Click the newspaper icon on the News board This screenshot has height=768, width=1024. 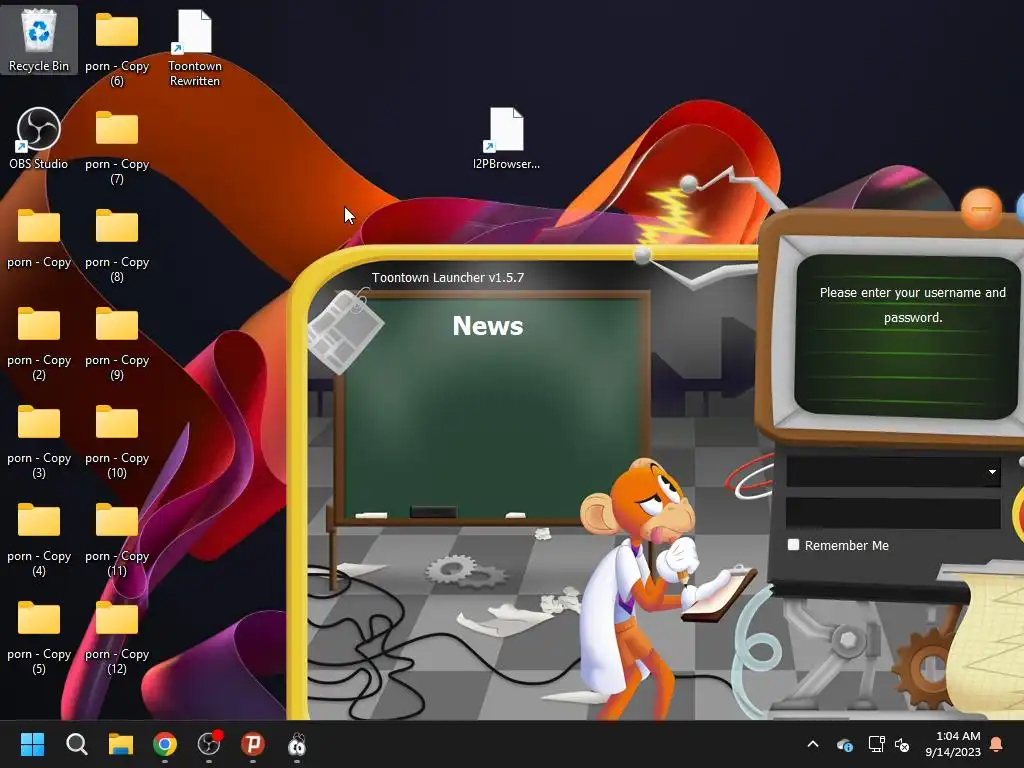(x=345, y=330)
